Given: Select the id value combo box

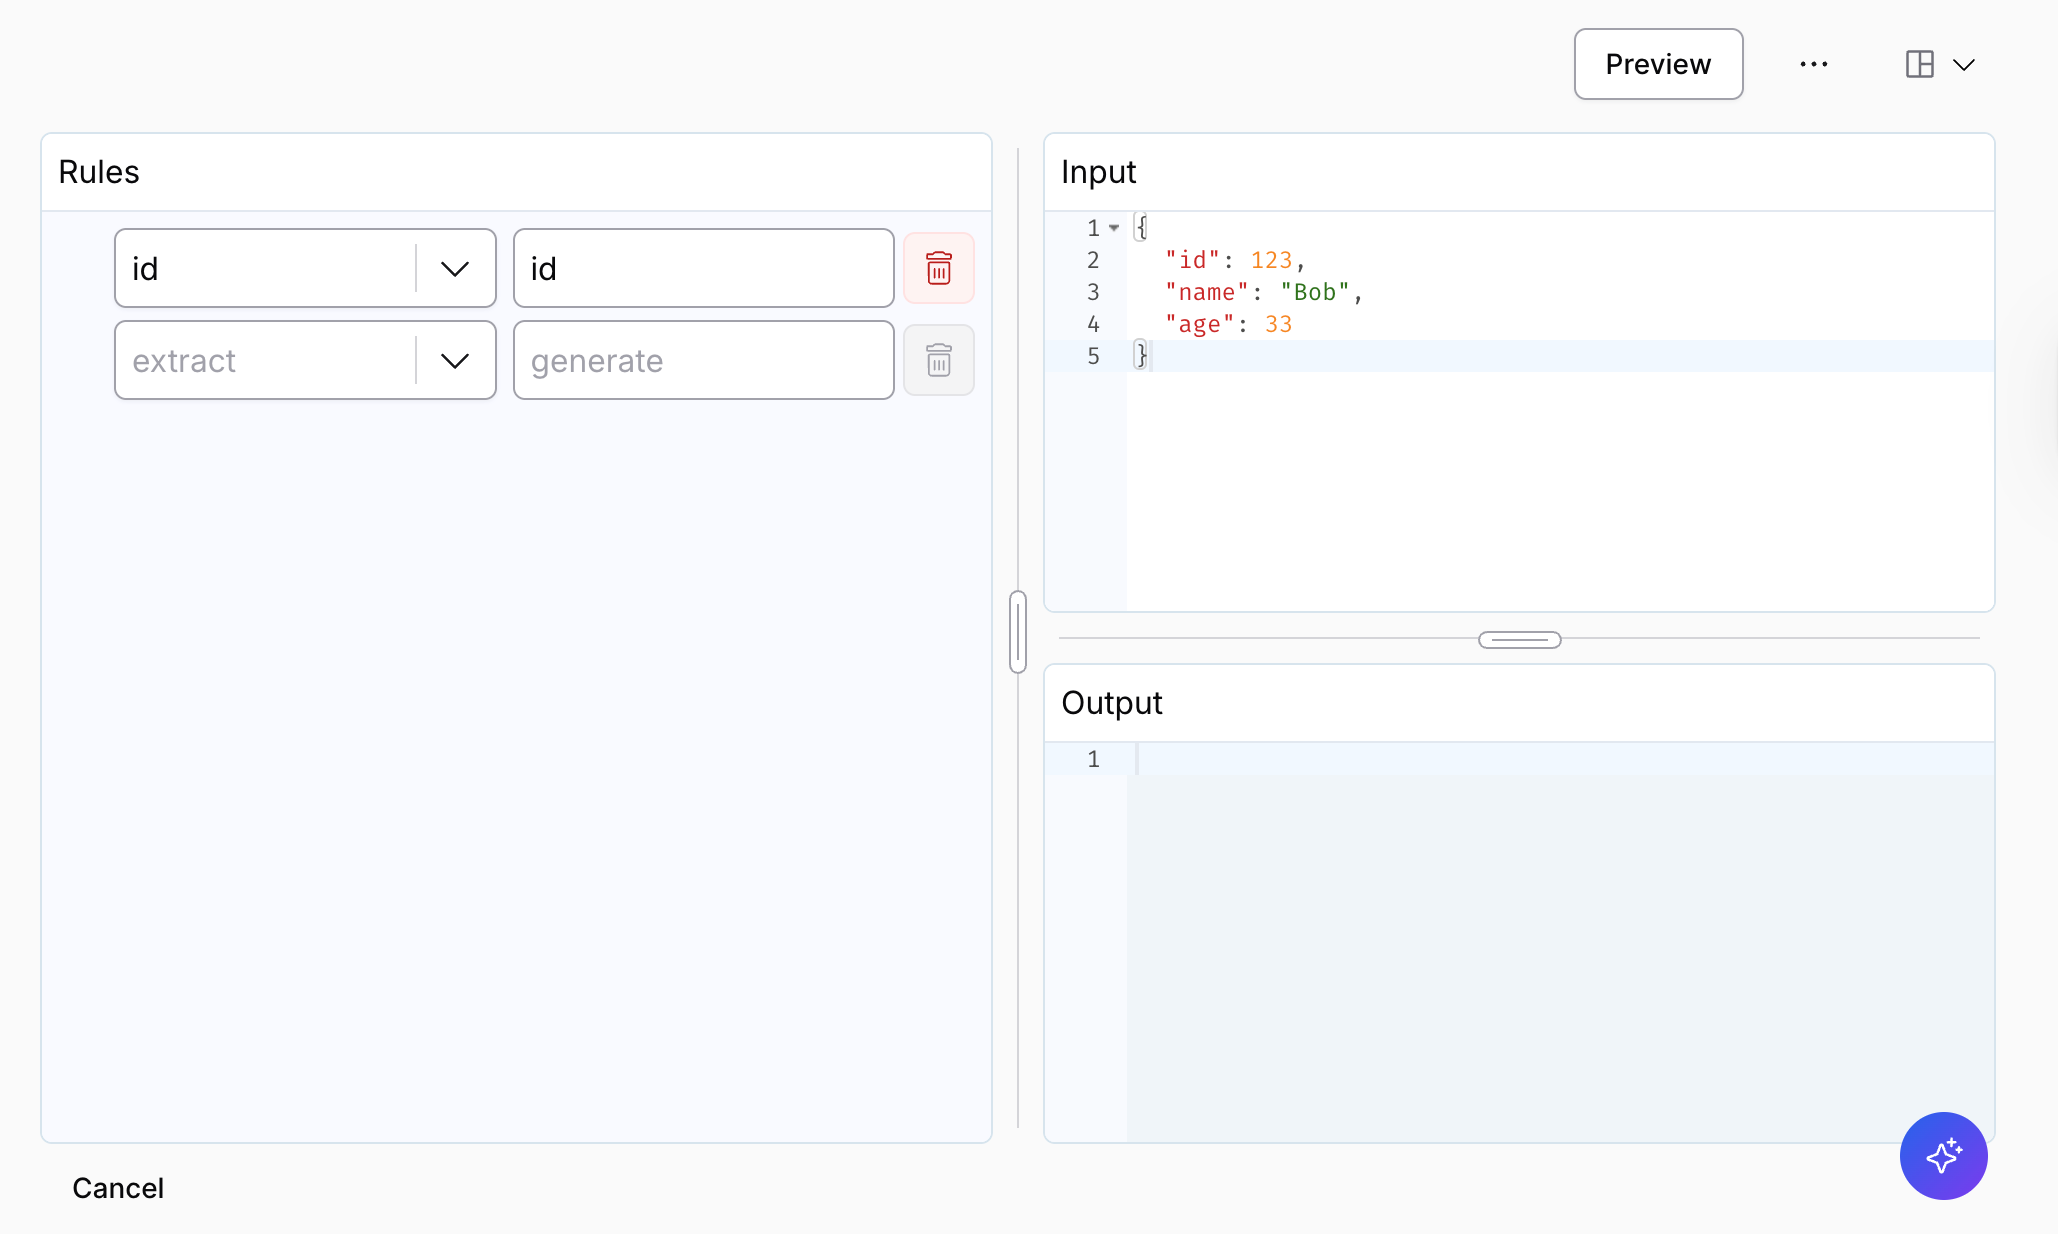Looking at the screenshot, I should pyautogui.click(x=305, y=268).
